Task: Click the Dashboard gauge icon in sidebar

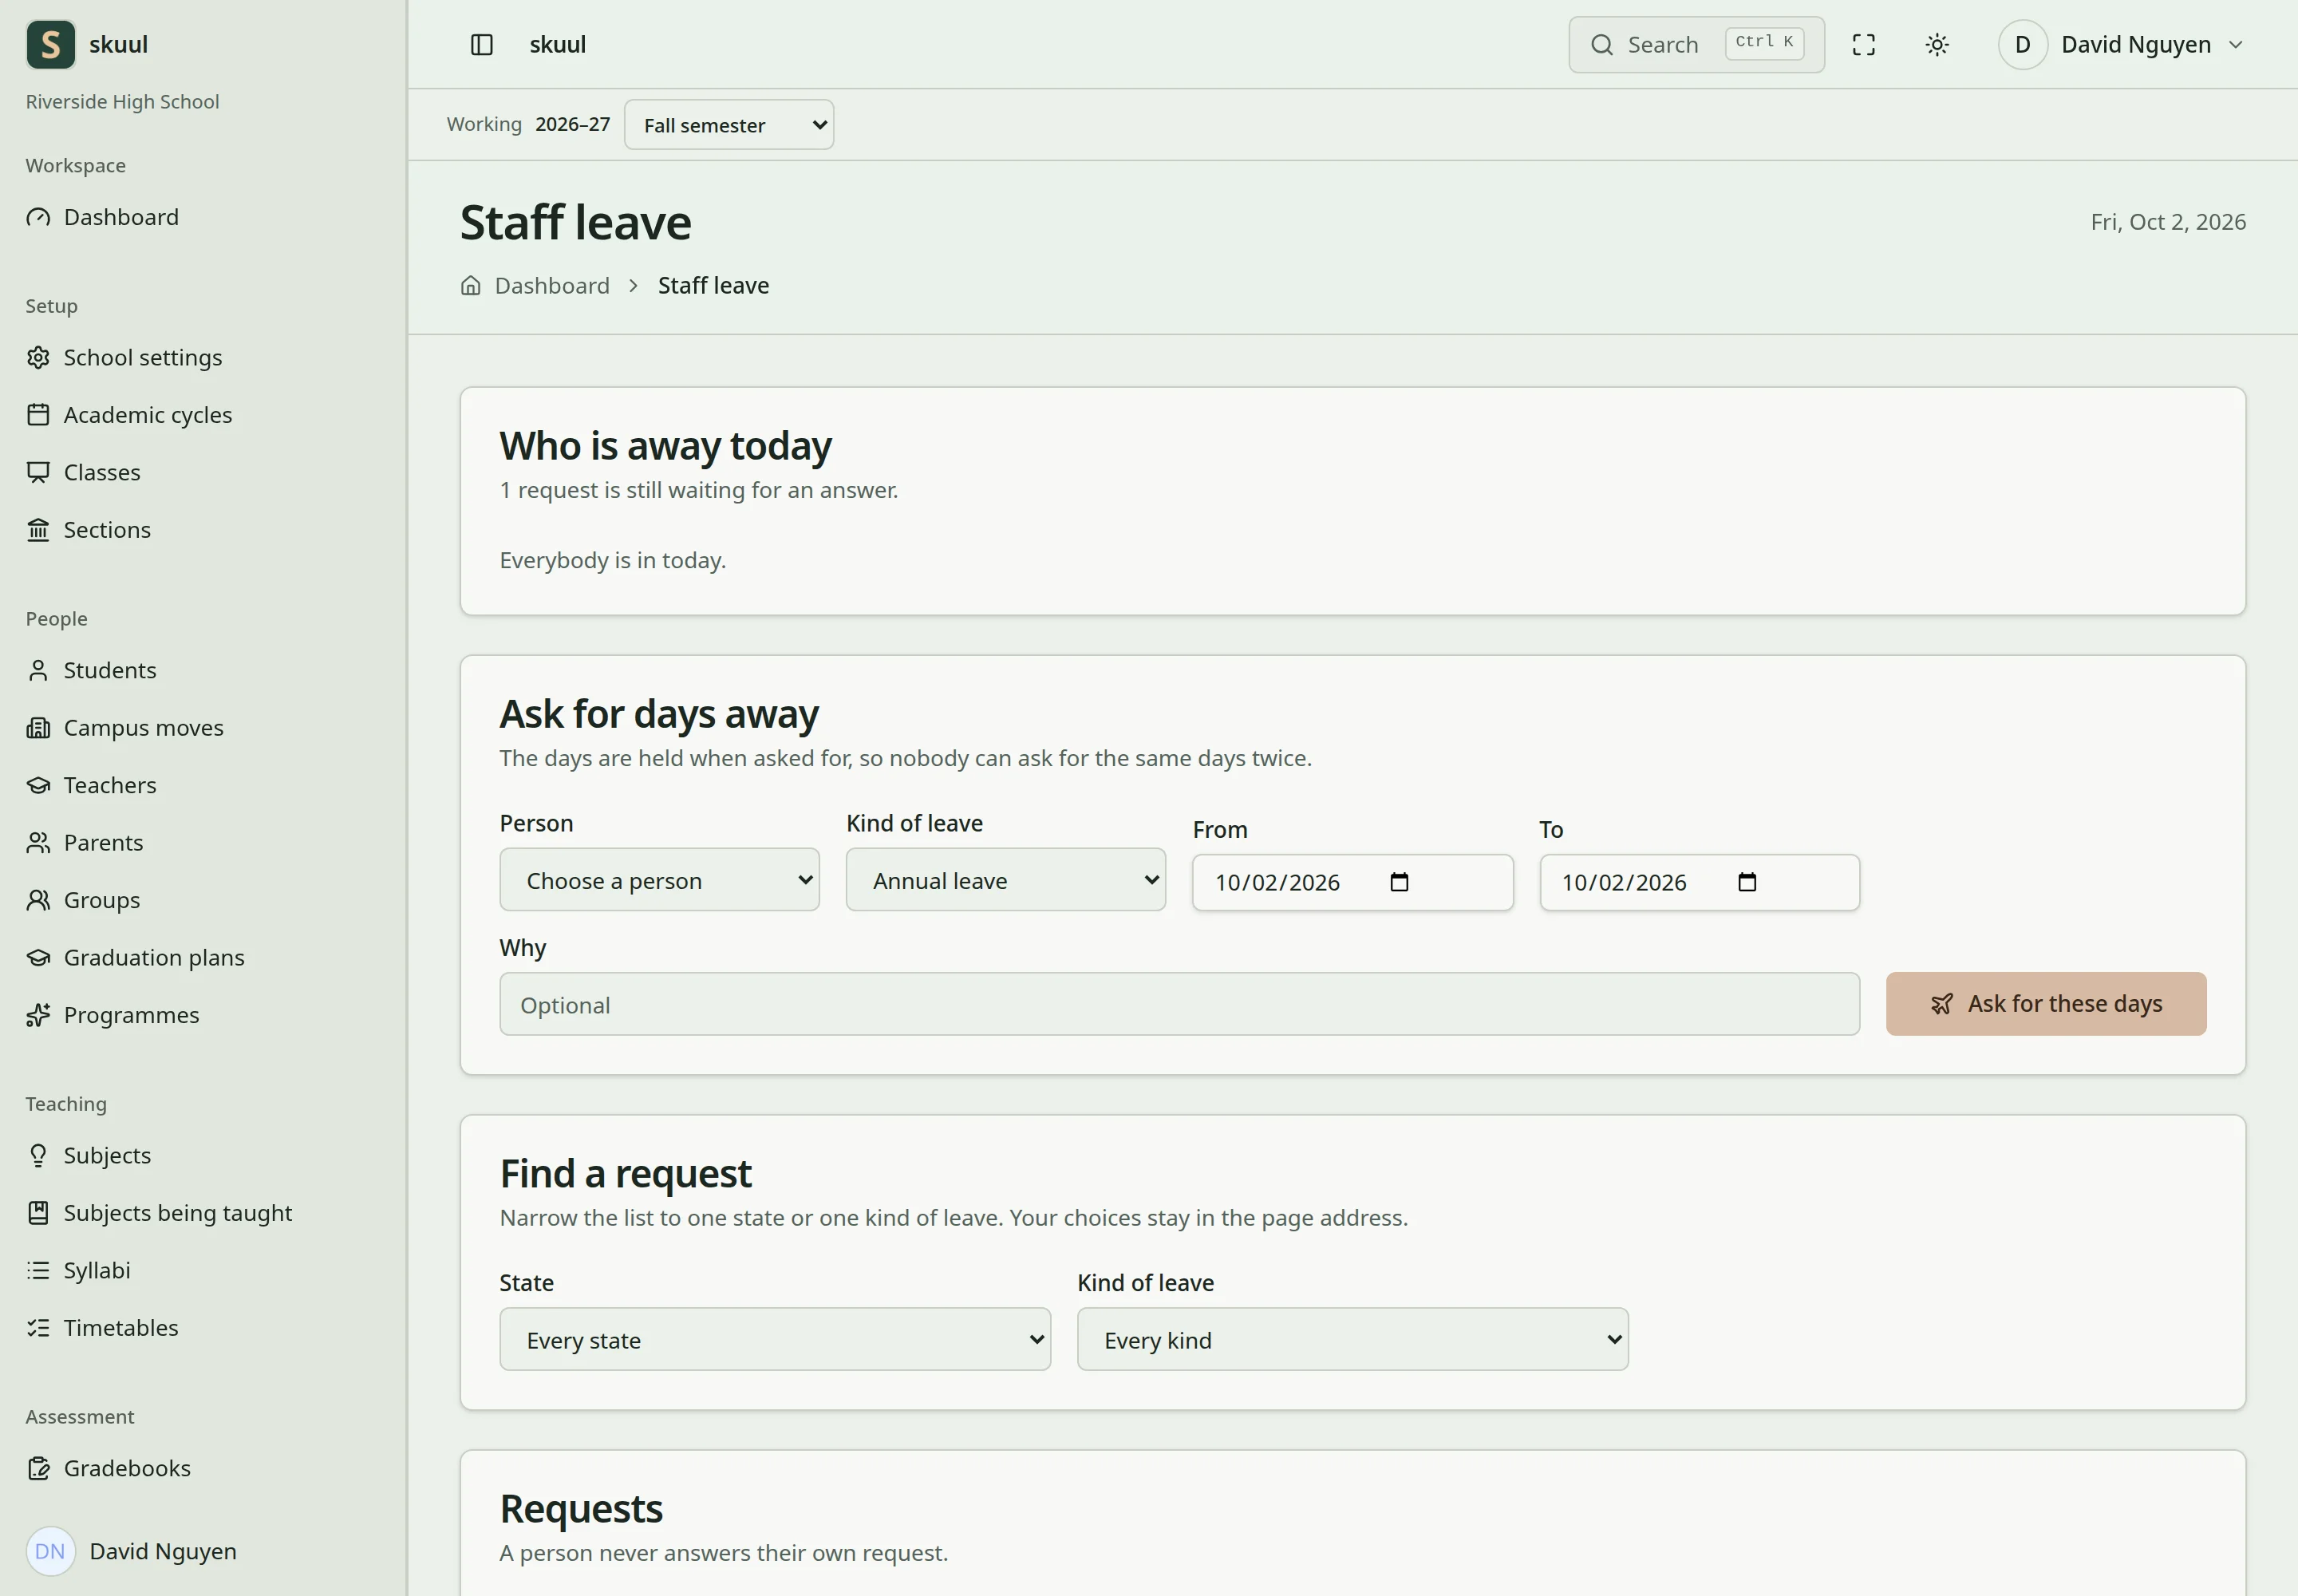Action: point(38,218)
